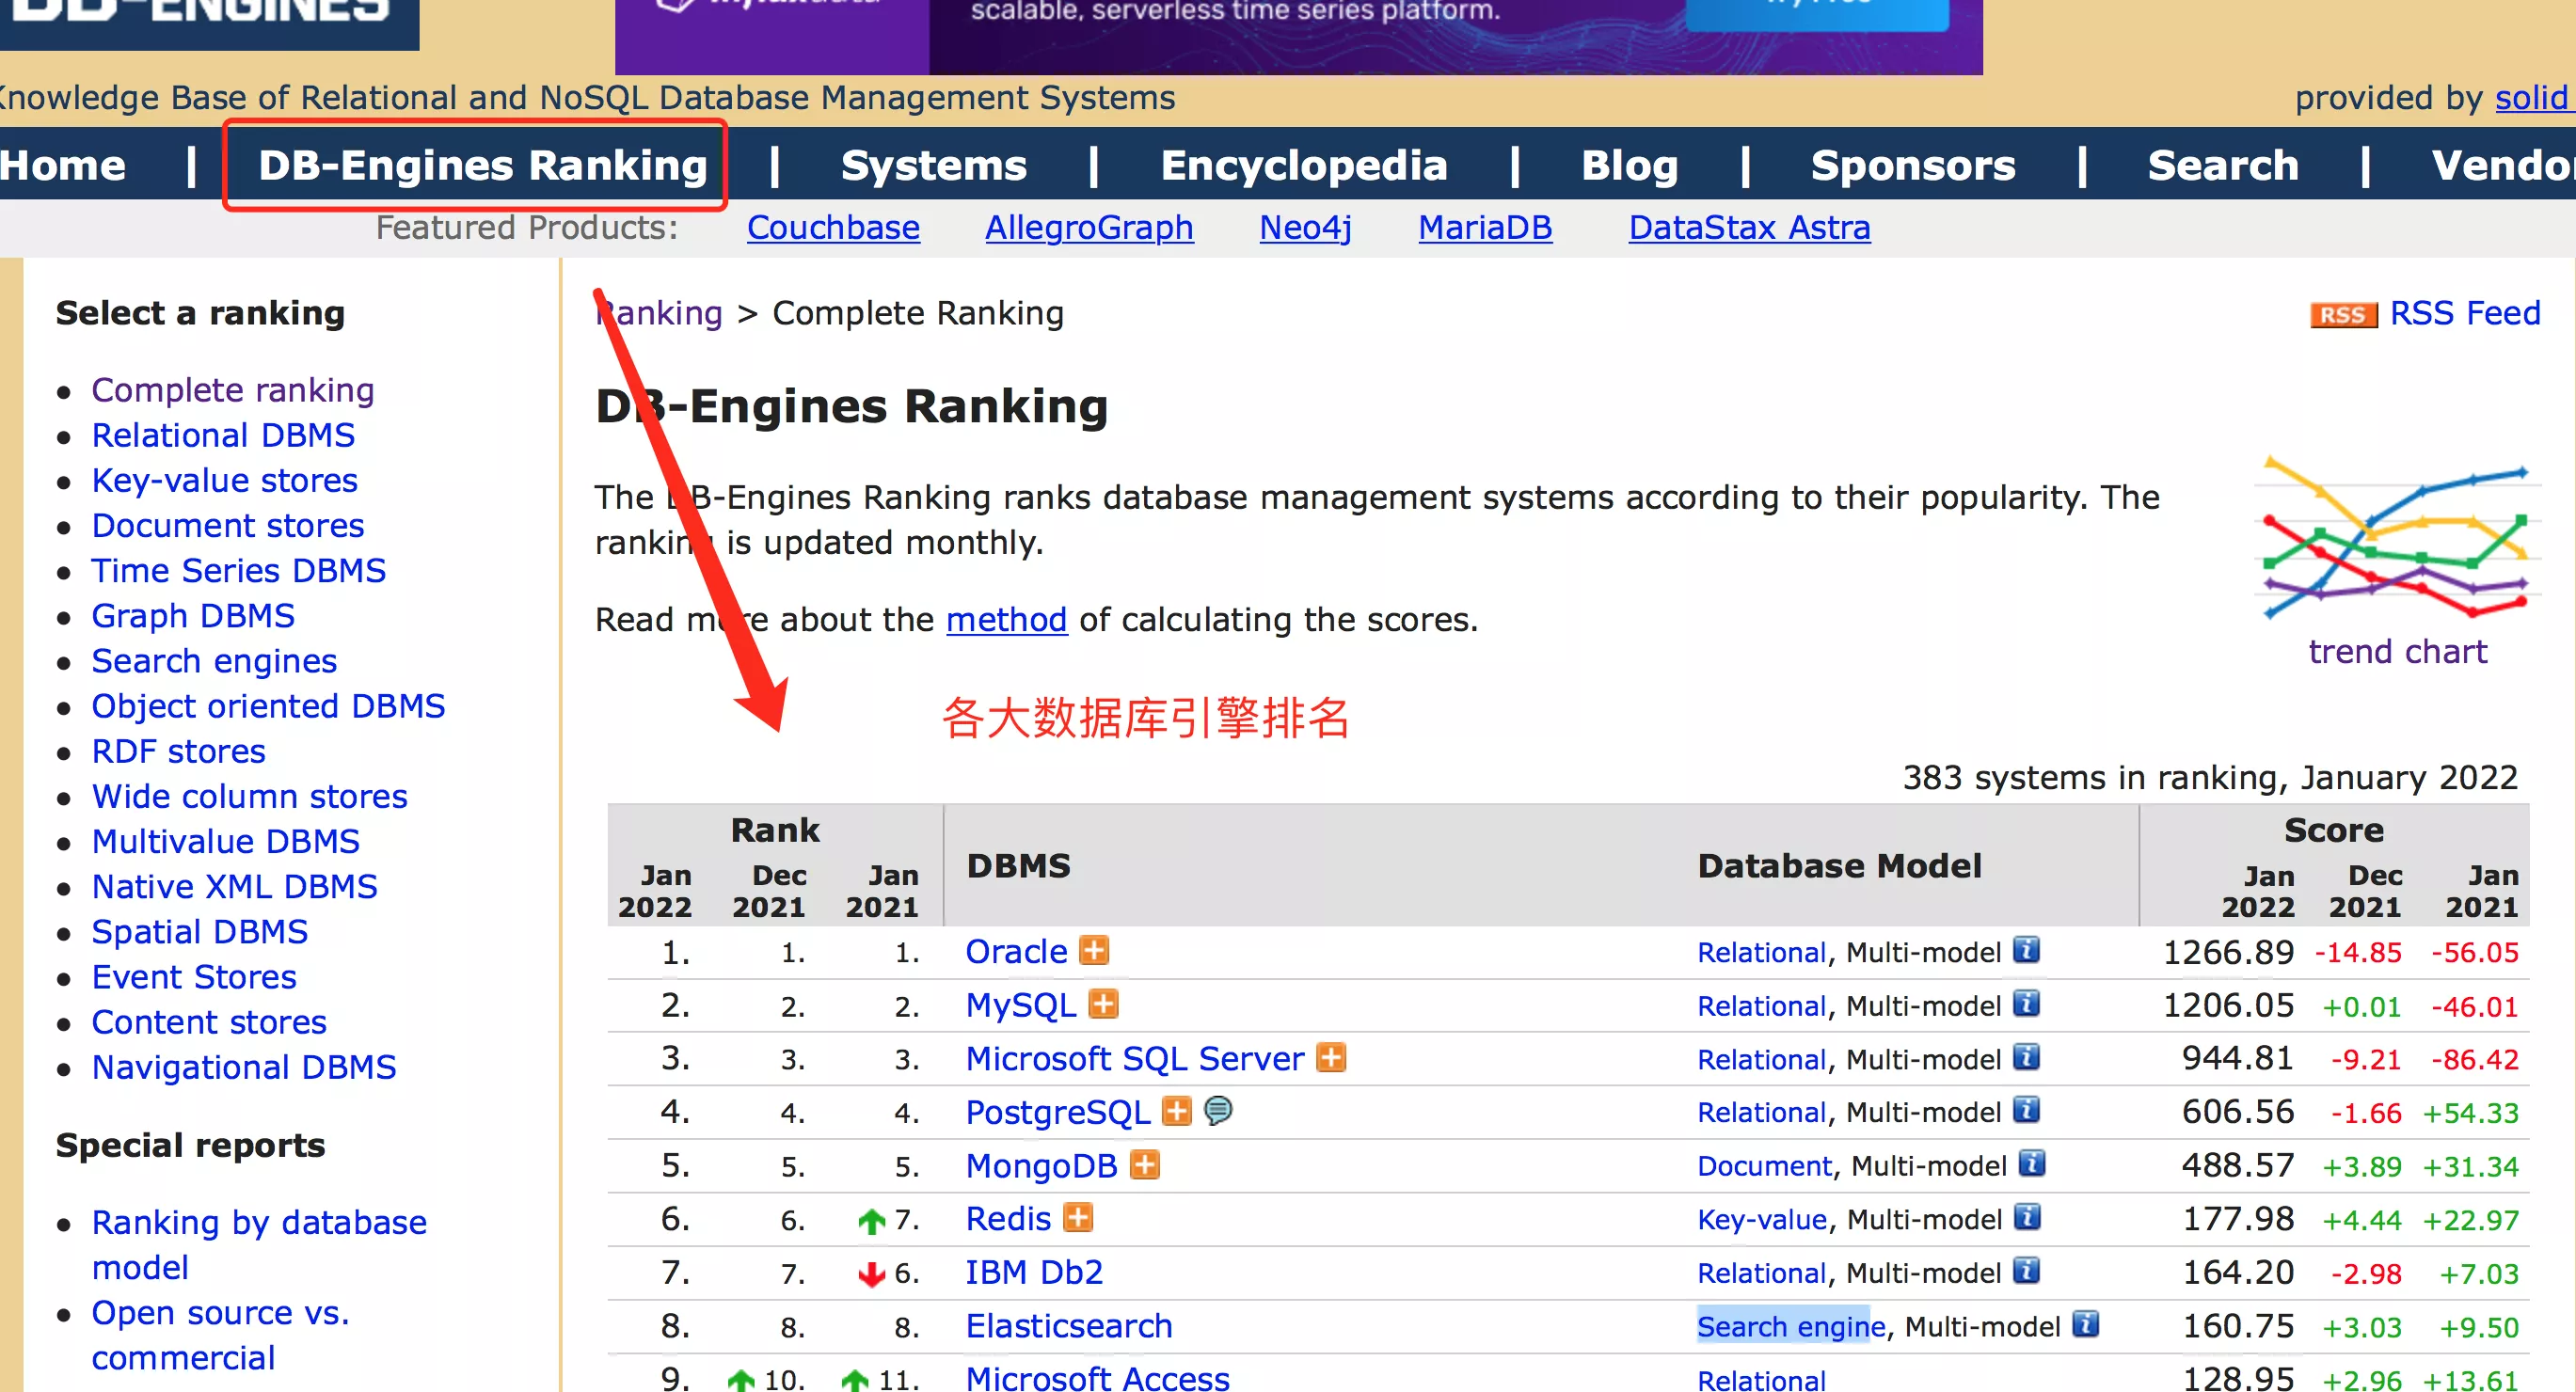Image resolution: width=2576 pixels, height=1392 pixels.
Task: Click info icon in MySQL's database model
Action: coord(2026,1003)
